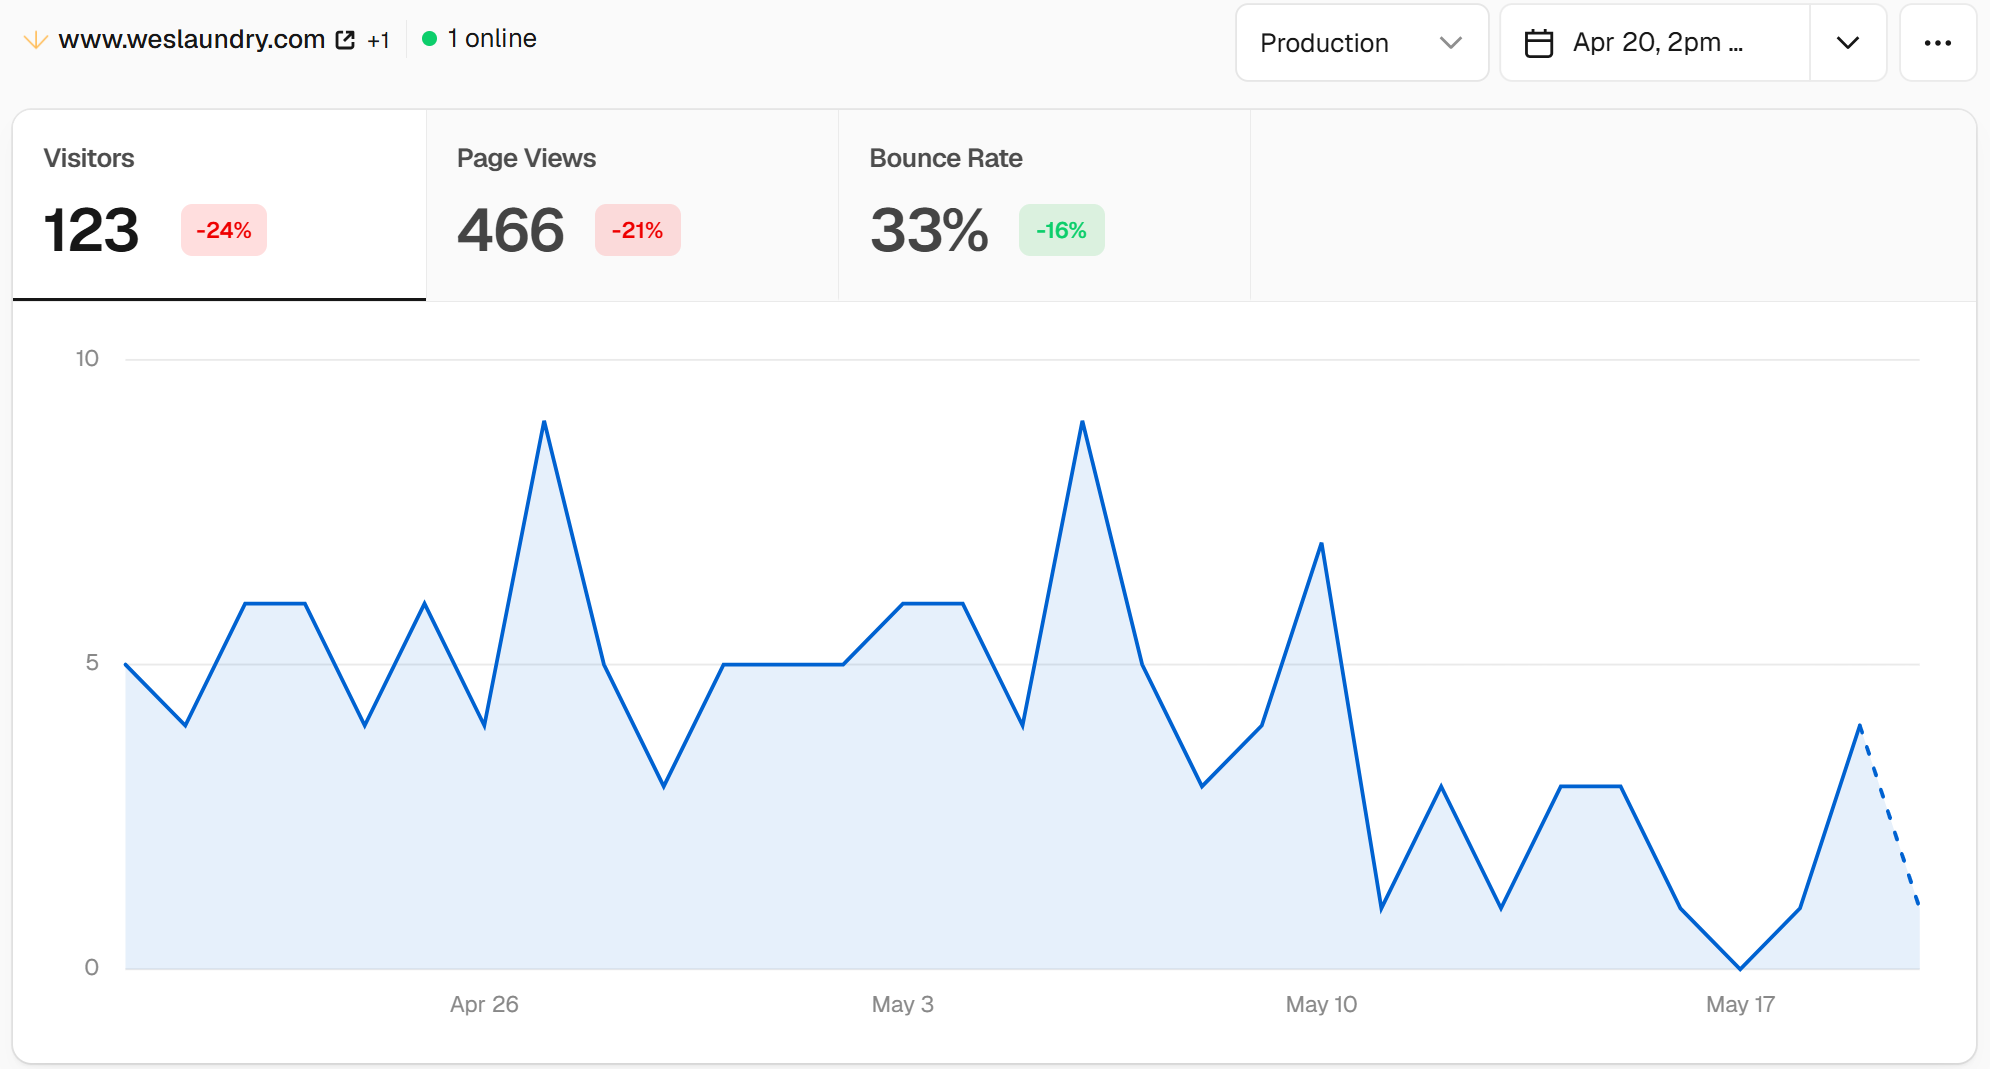Click the Apr 26 axis label
The width and height of the screenshot is (1990, 1069).
point(484,1004)
